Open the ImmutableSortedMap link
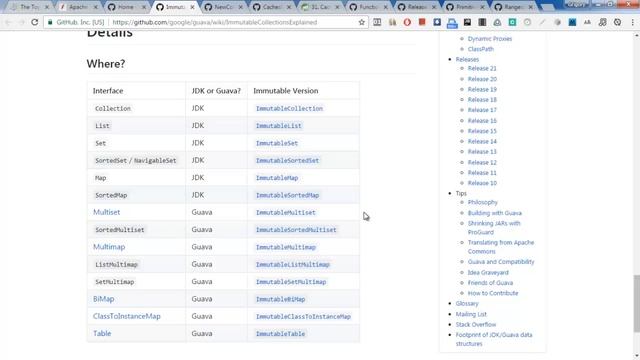This screenshot has height=360, width=640. click(287, 195)
